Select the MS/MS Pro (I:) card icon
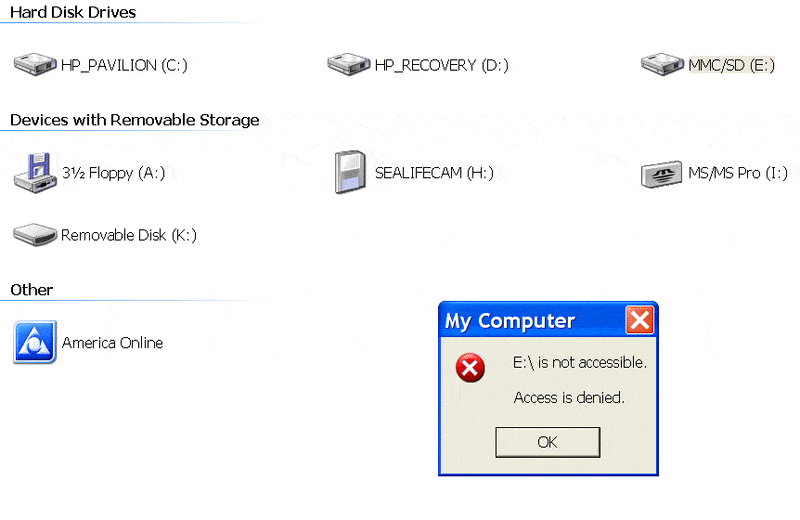The image size is (800, 520). pos(663,173)
